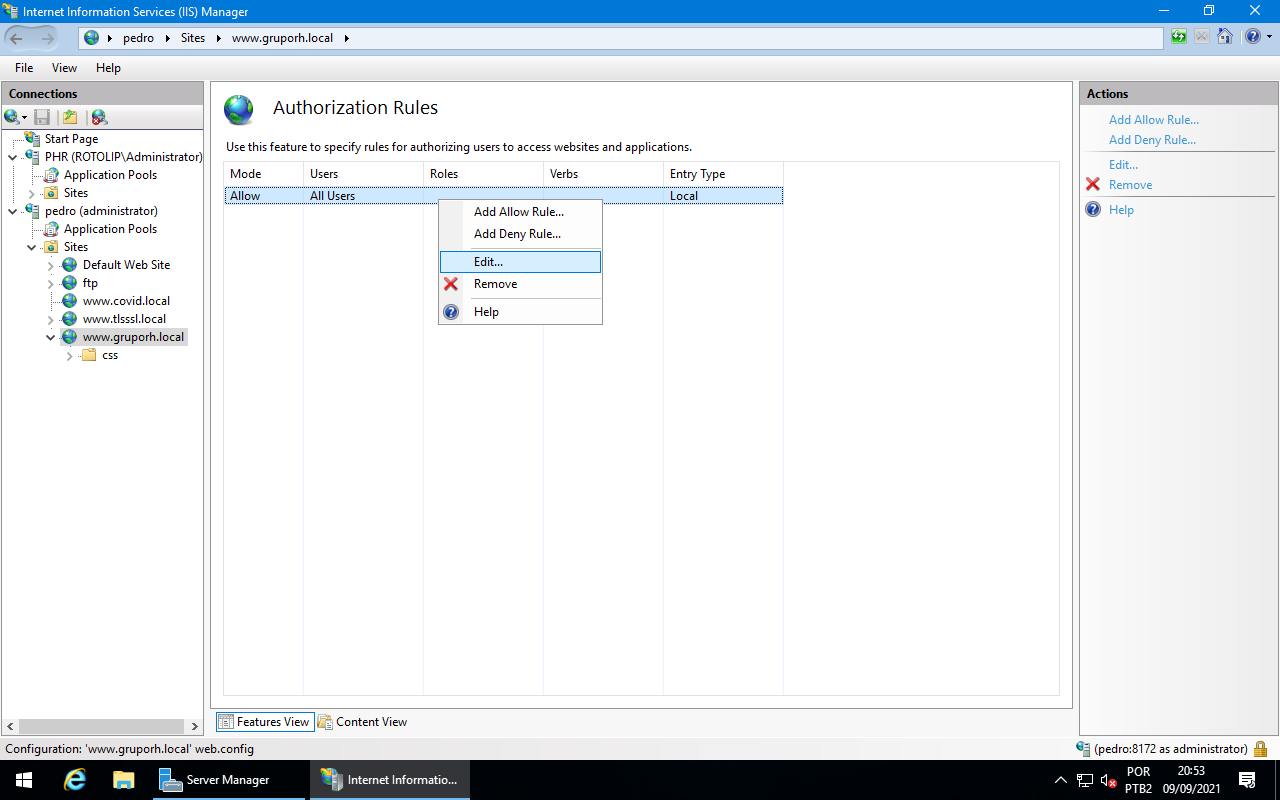Click the Up One Level folder icon

pos(70,117)
